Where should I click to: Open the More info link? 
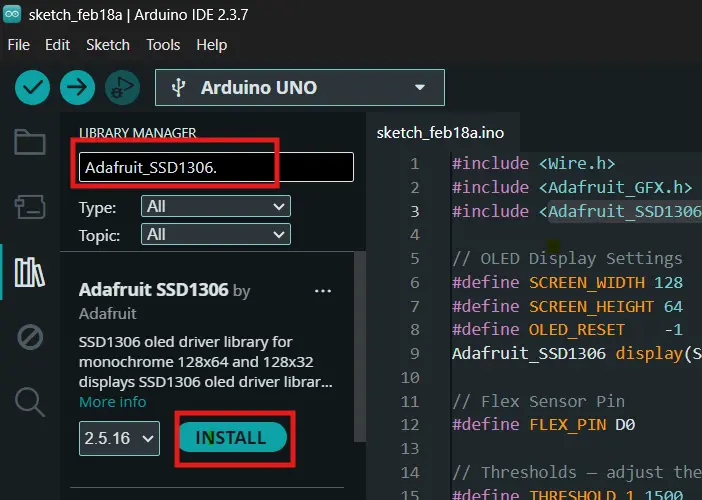112,402
